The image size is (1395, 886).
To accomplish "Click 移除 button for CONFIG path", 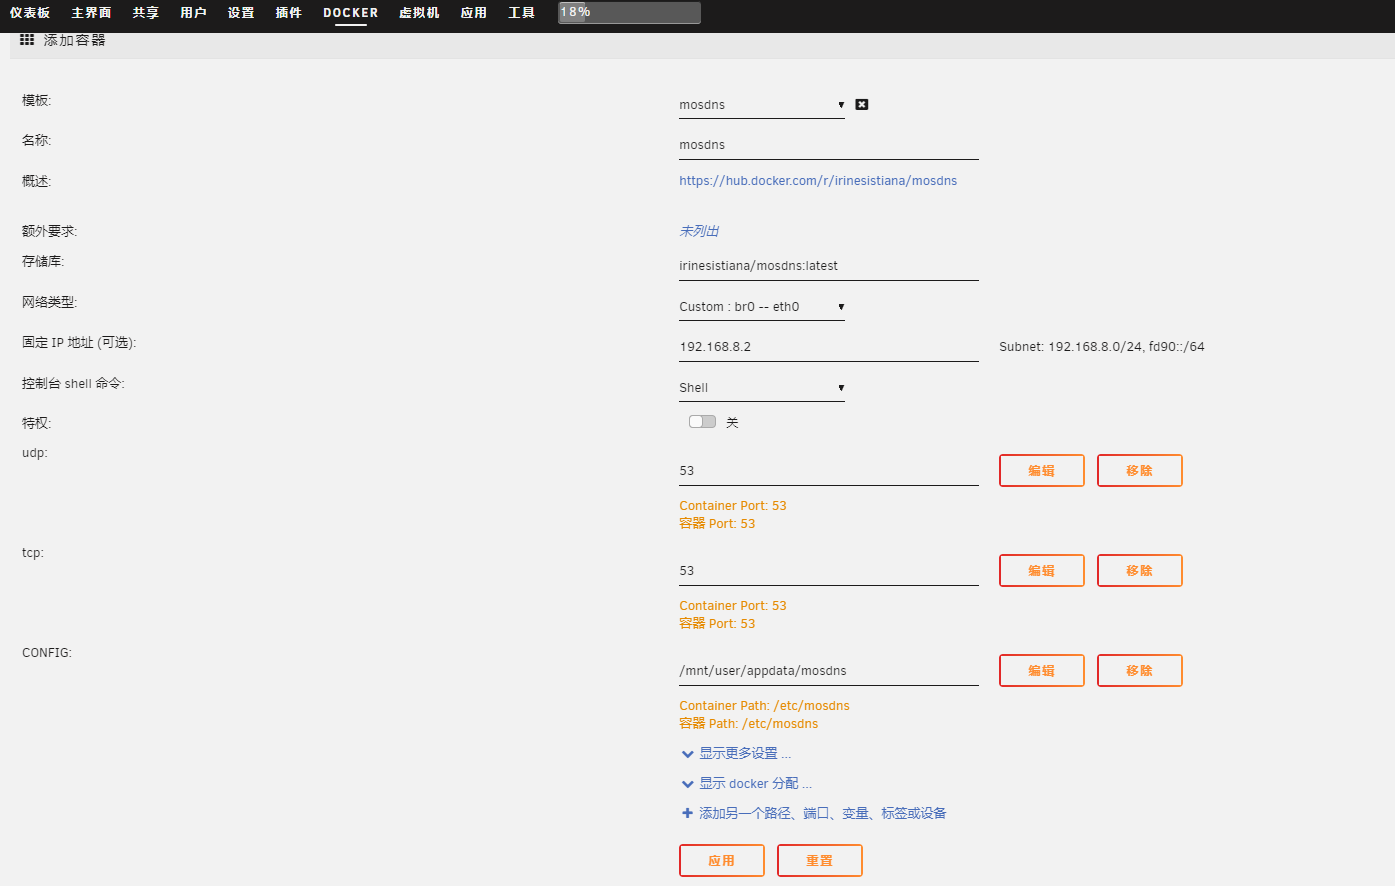I will click(x=1139, y=670).
